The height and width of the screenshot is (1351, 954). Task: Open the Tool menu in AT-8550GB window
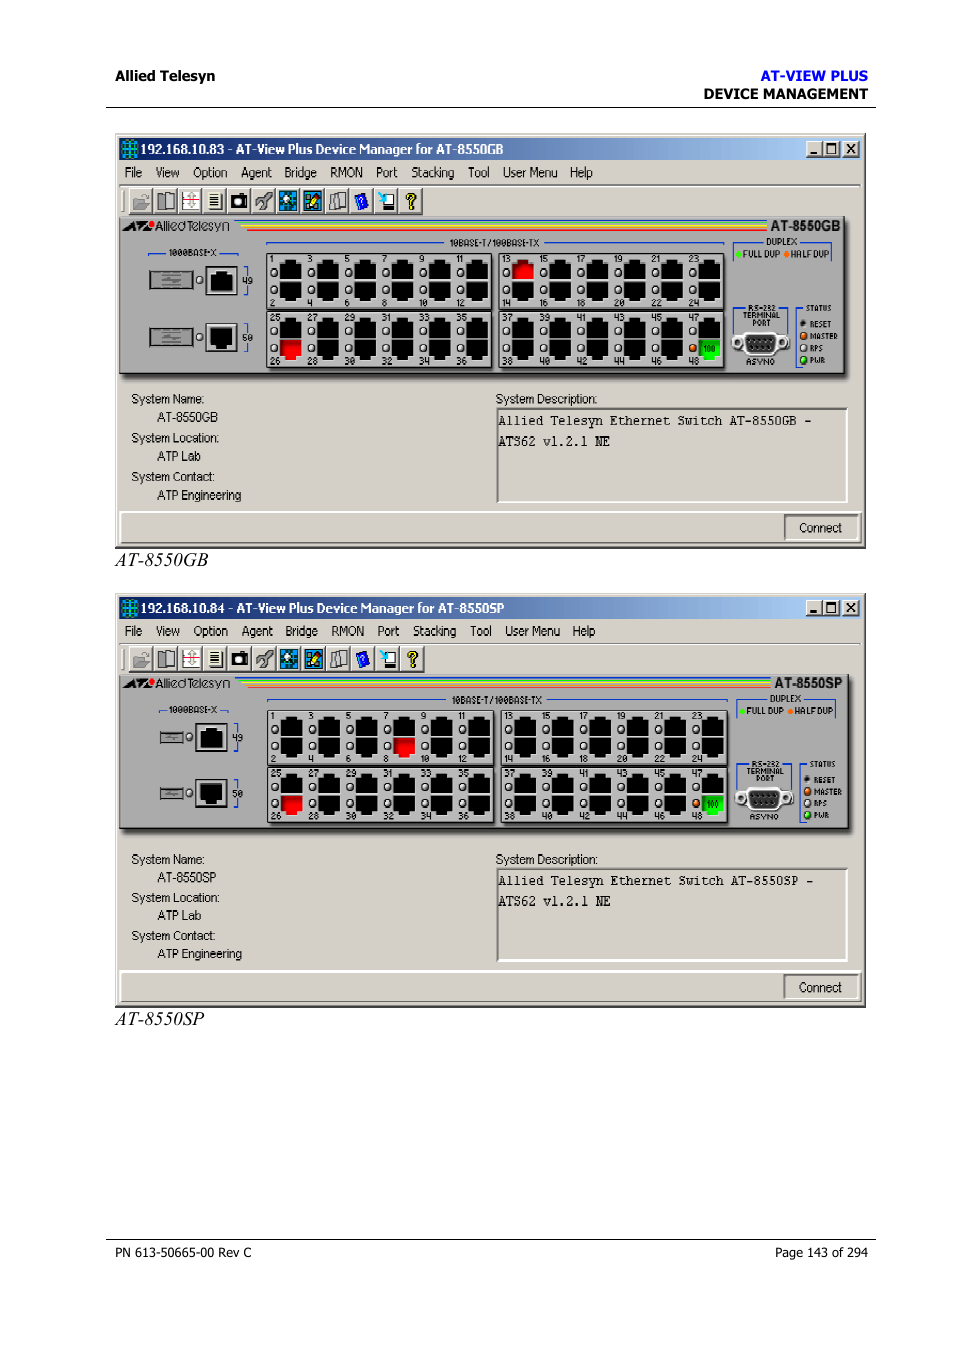point(478,173)
